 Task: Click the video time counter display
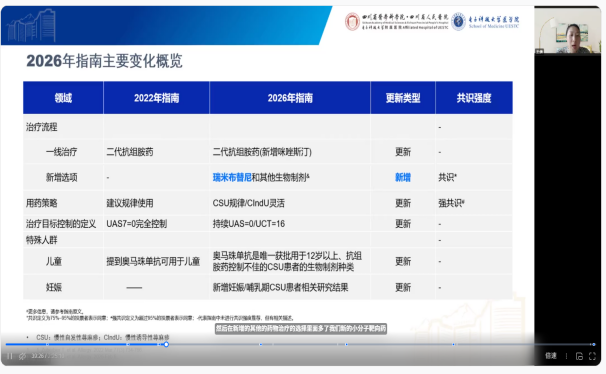(48, 356)
